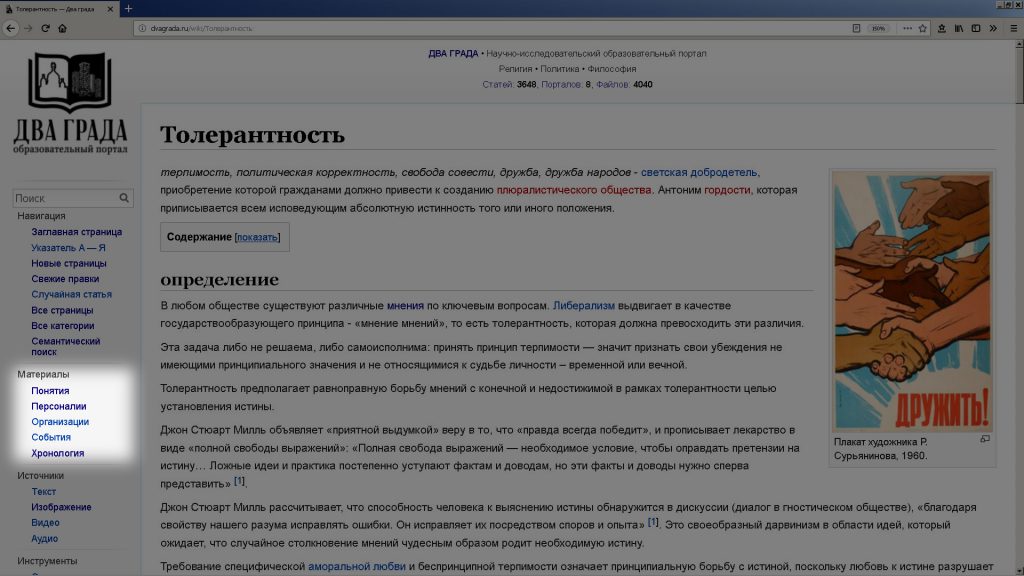Click the Два Града logo image
Viewport: 1024px width, 576px height.
point(70,103)
